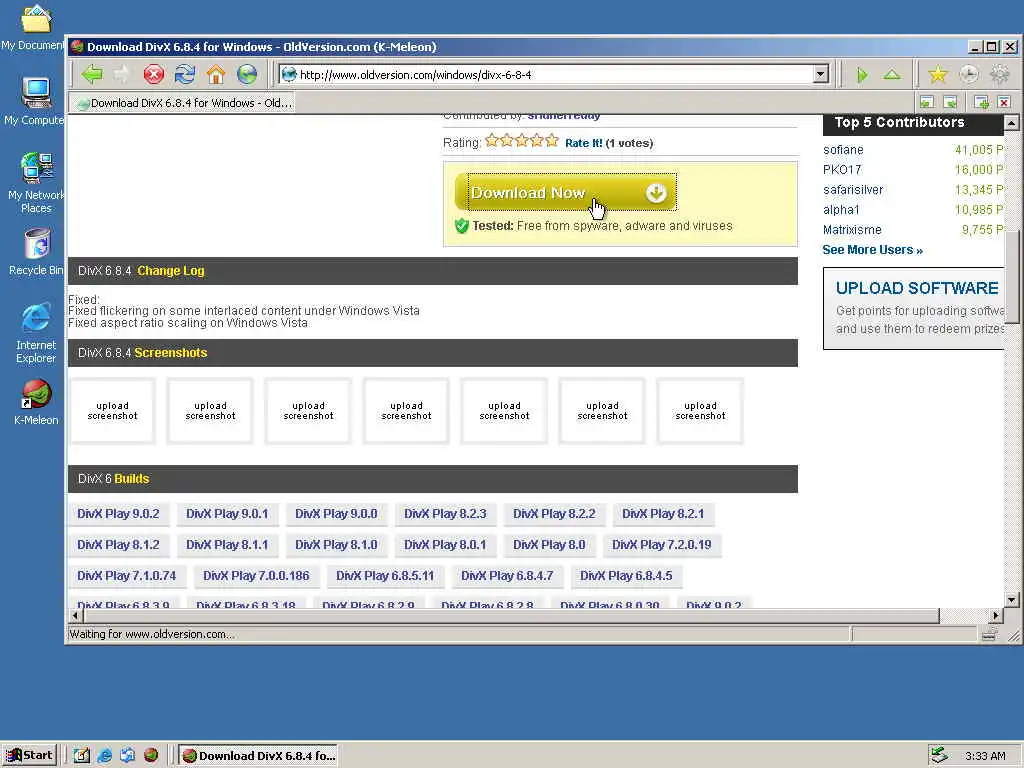The height and width of the screenshot is (768, 1024).
Task: Open contributor PKO17
Action: pos(842,170)
